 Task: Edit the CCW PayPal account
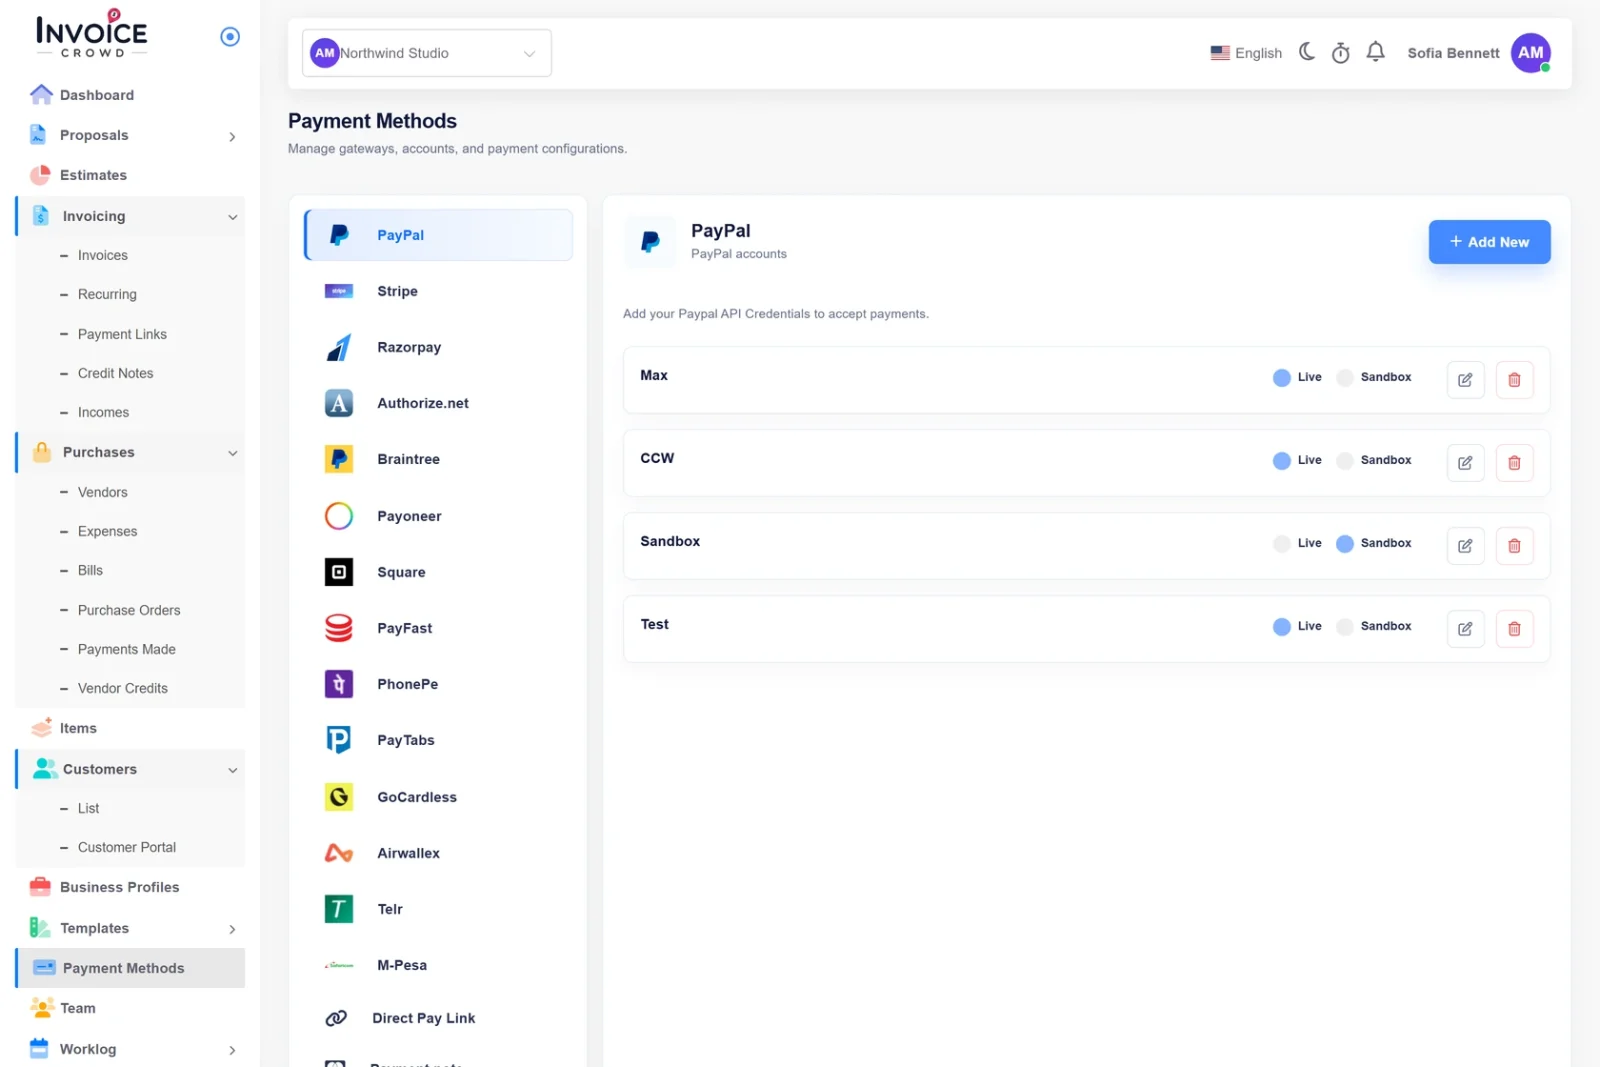pos(1465,463)
